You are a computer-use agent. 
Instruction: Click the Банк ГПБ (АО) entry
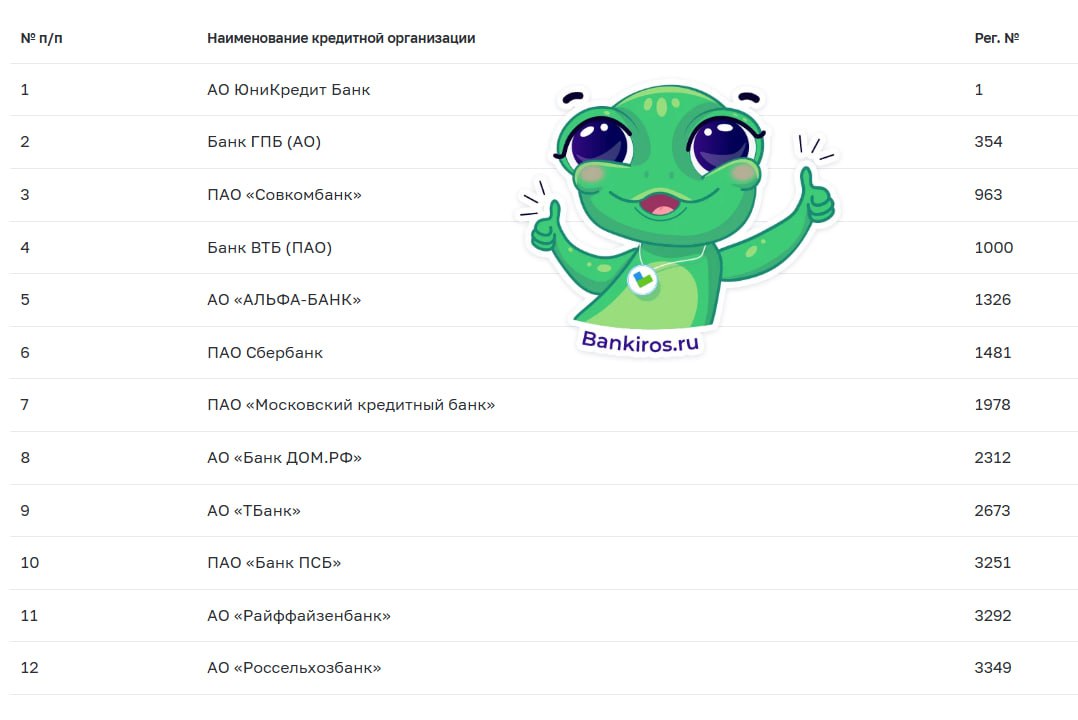[264, 142]
